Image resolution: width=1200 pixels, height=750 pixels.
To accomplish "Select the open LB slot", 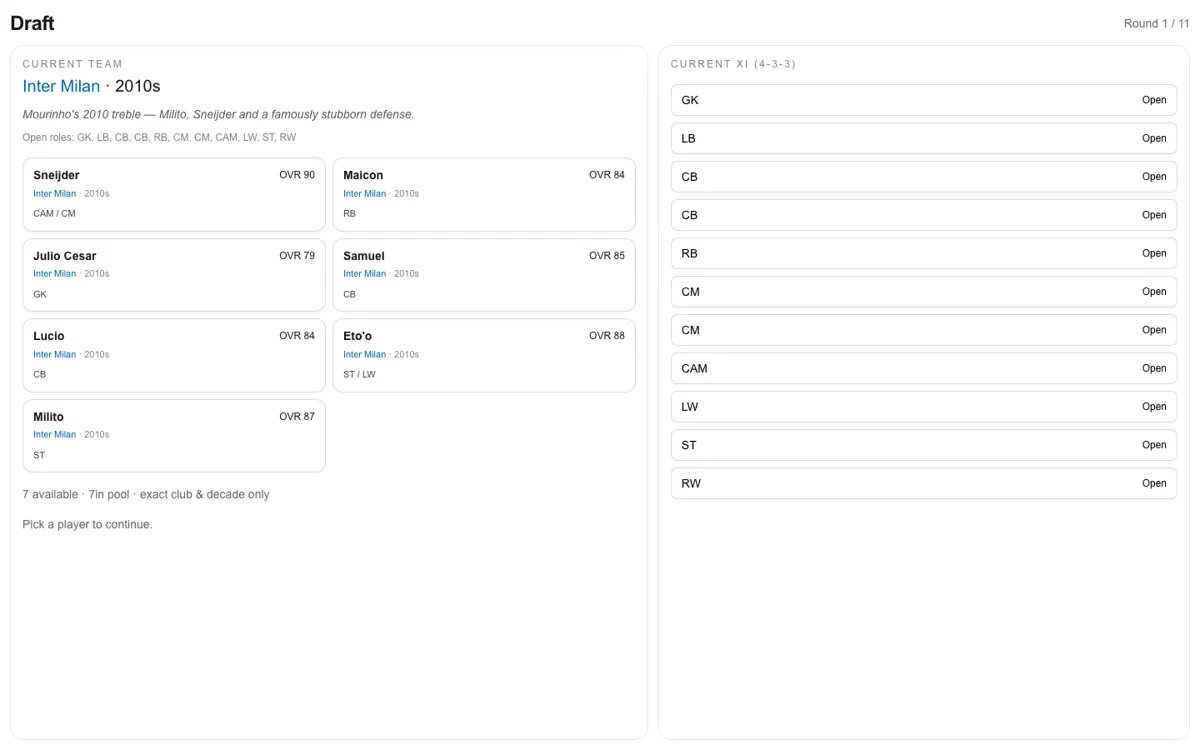I will coord(924,139).
